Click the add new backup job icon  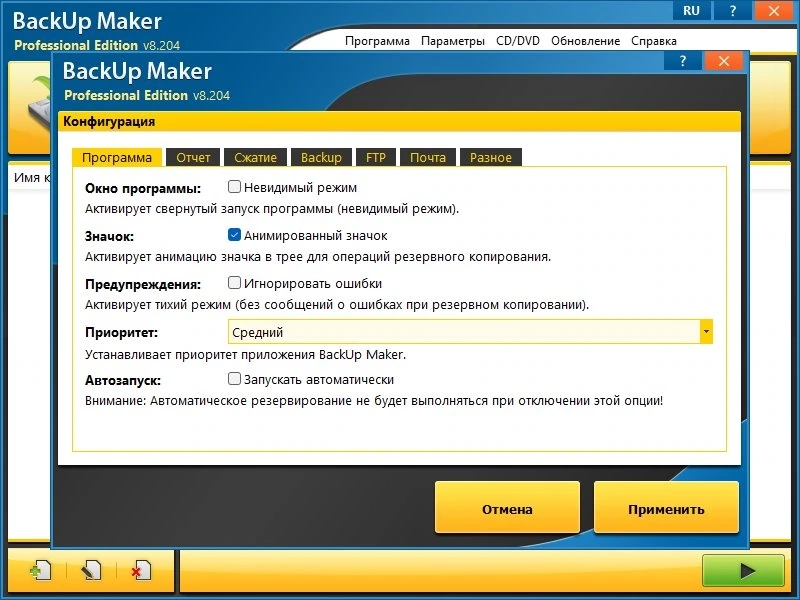pos(41,570)
